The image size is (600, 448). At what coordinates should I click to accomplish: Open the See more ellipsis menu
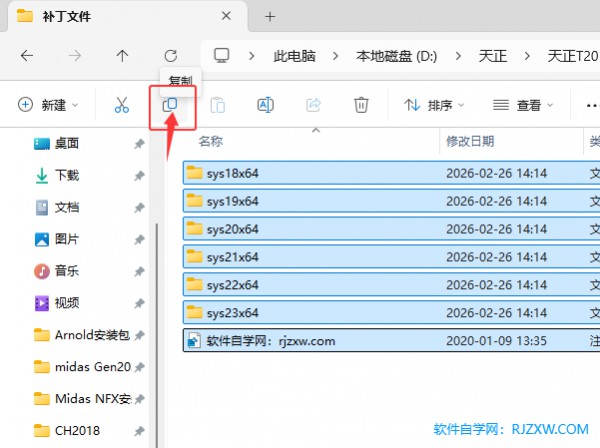[592, 105]
